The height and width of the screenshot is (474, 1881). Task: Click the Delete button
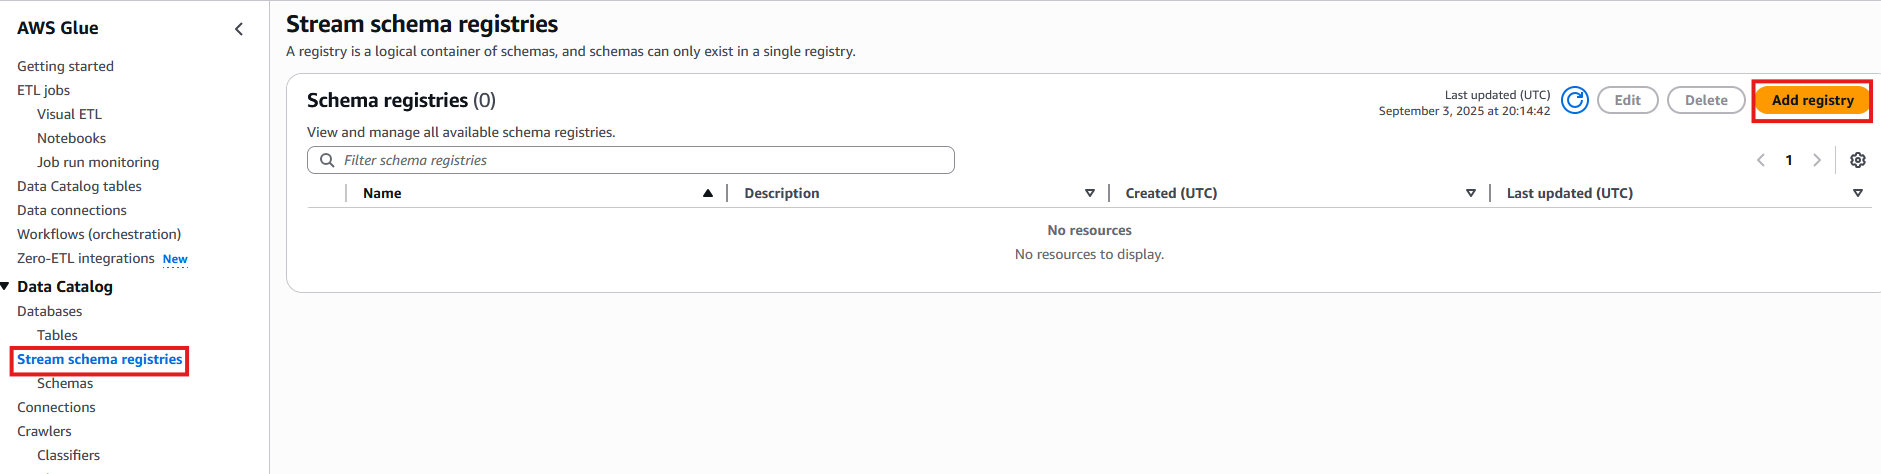(x=1706, y=100)
